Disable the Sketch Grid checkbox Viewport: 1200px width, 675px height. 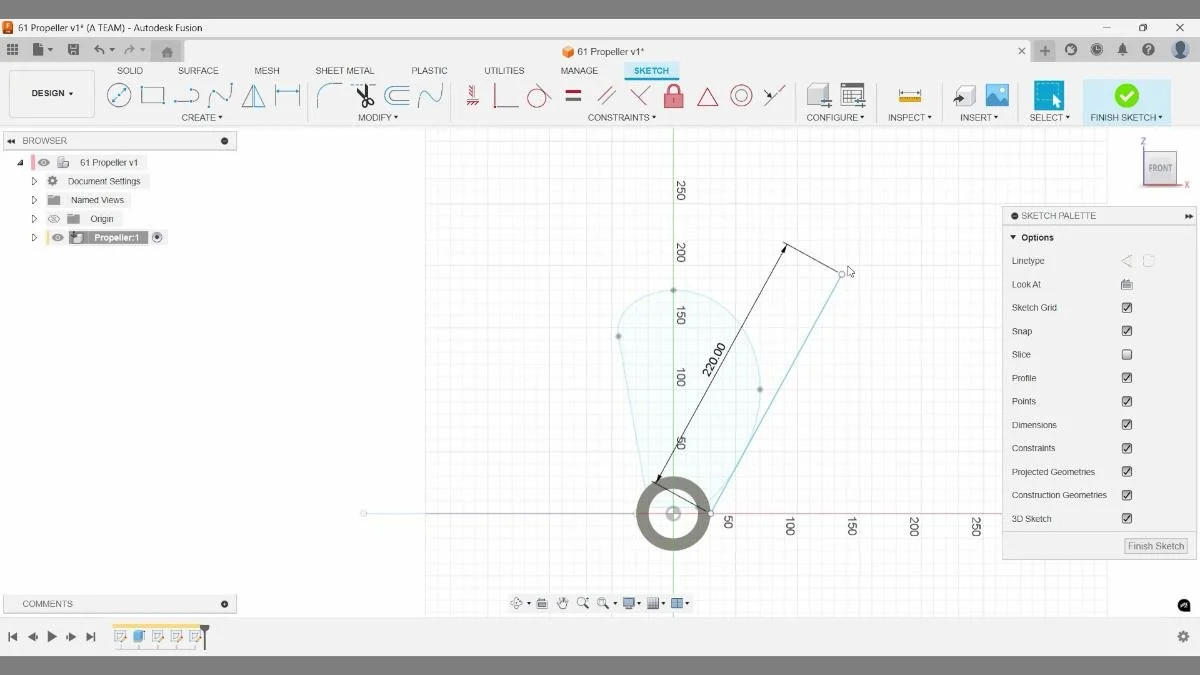[1126, 307]
